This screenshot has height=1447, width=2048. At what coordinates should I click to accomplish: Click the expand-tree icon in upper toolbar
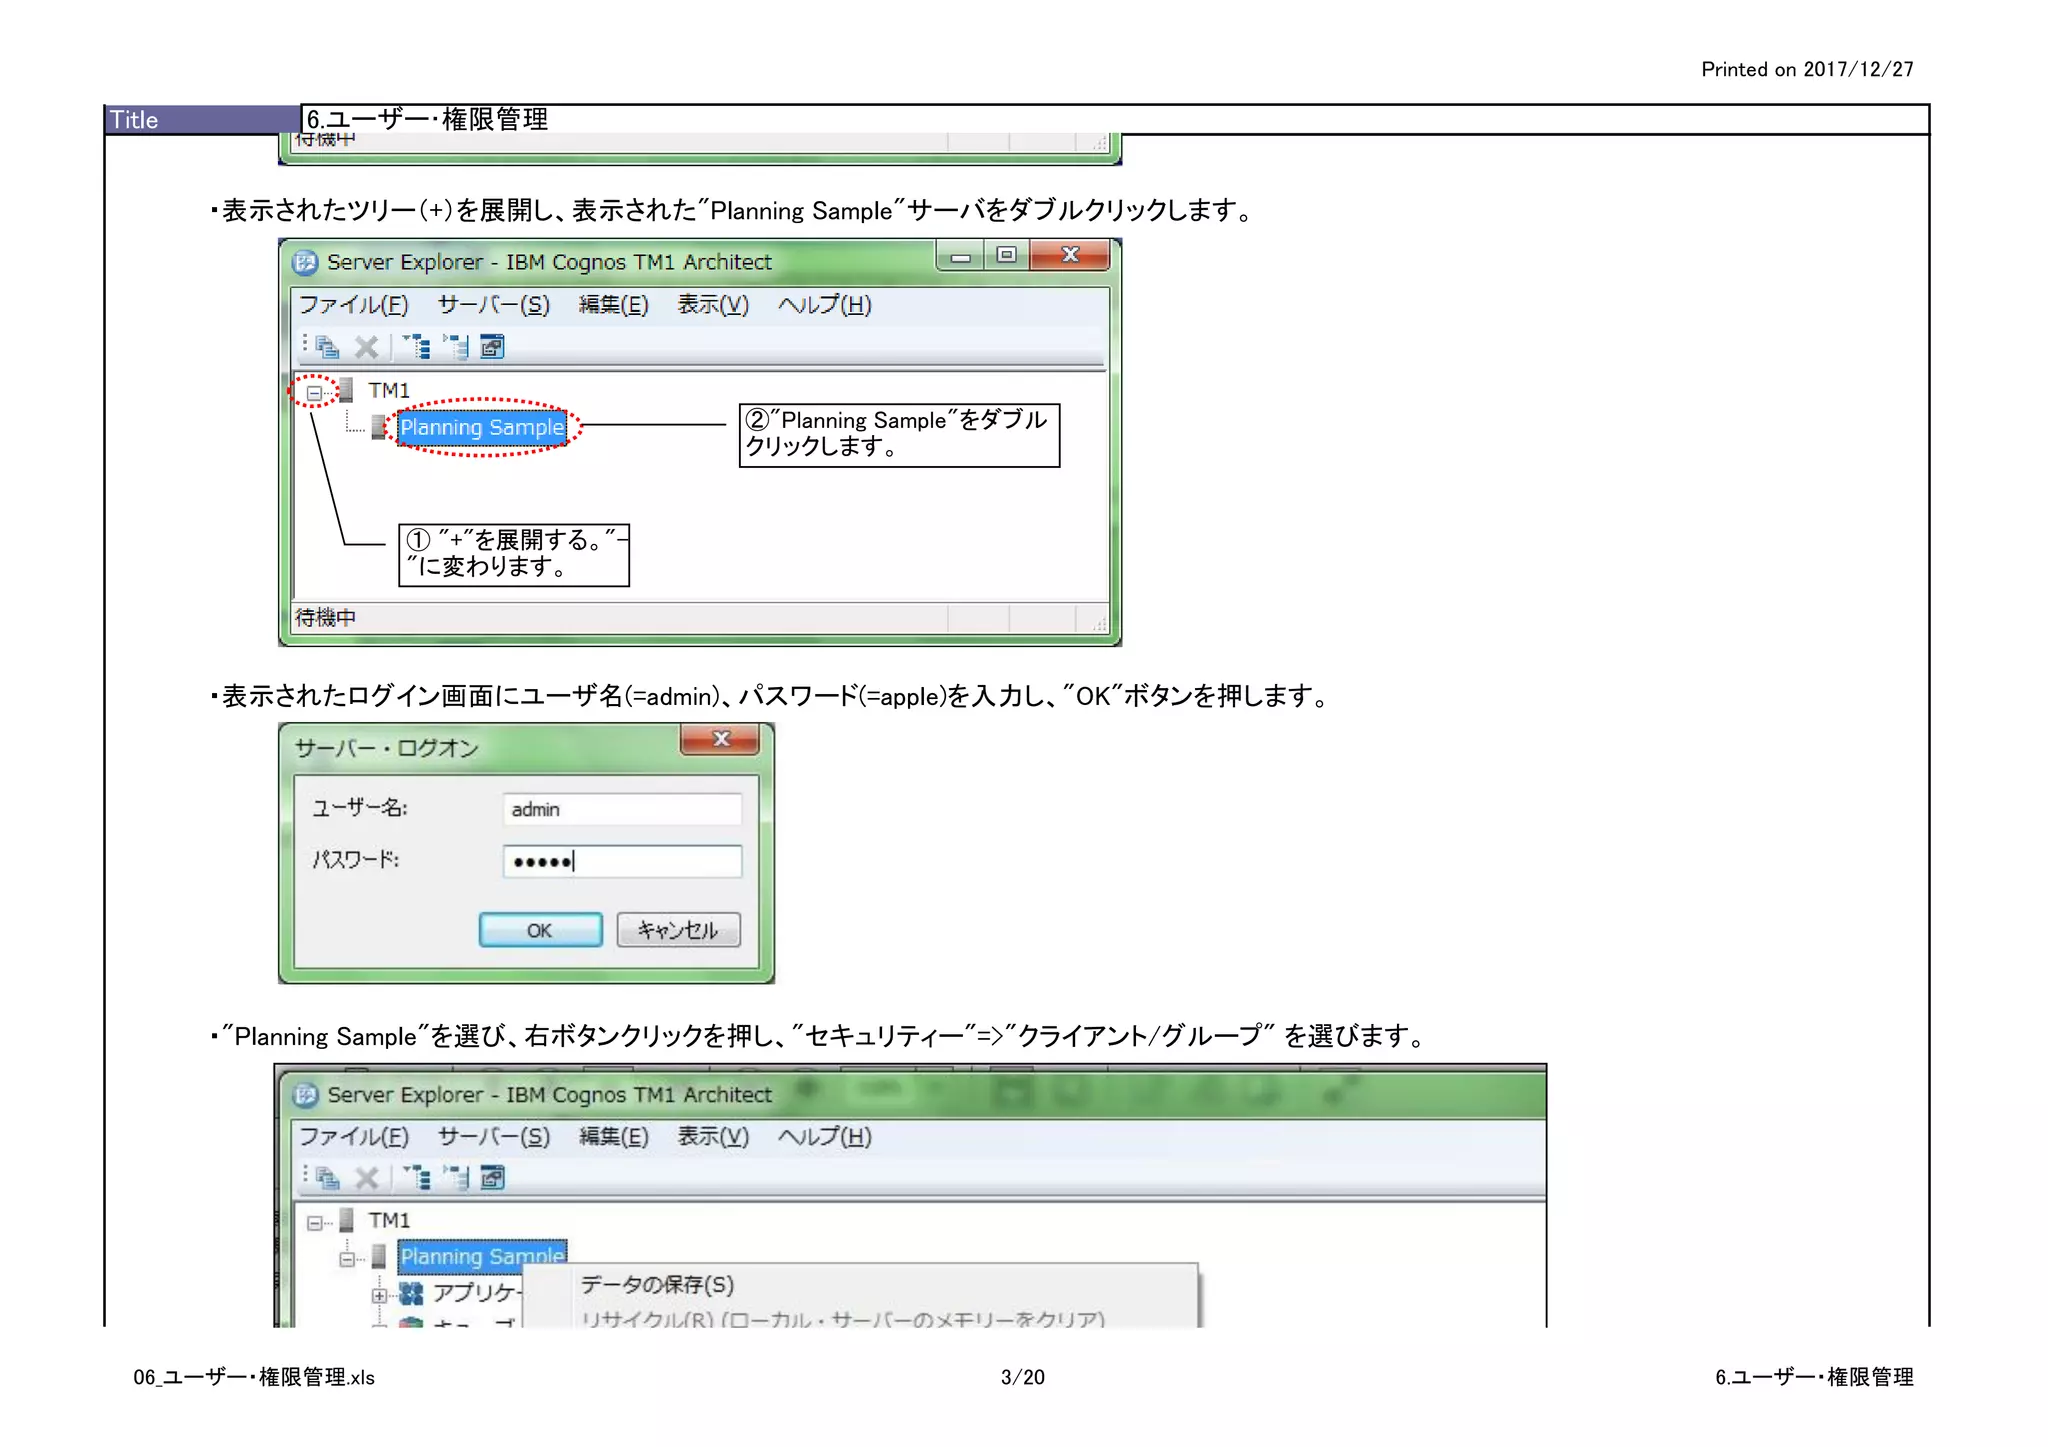[416, 347]
